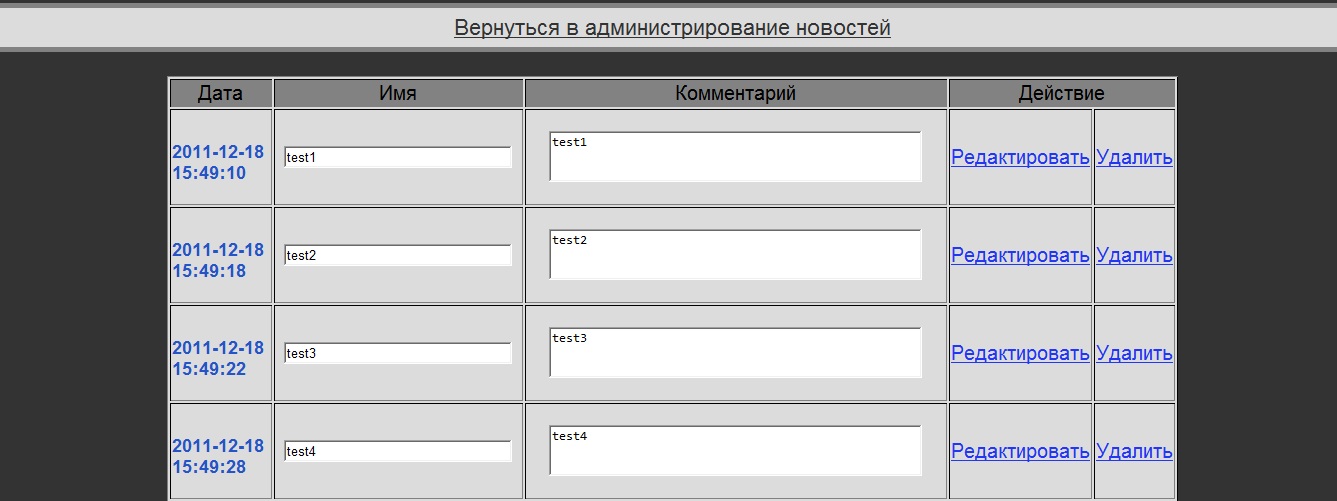Click the 'Дата' column header
1337x501 pixels.
tap(221, 93)
